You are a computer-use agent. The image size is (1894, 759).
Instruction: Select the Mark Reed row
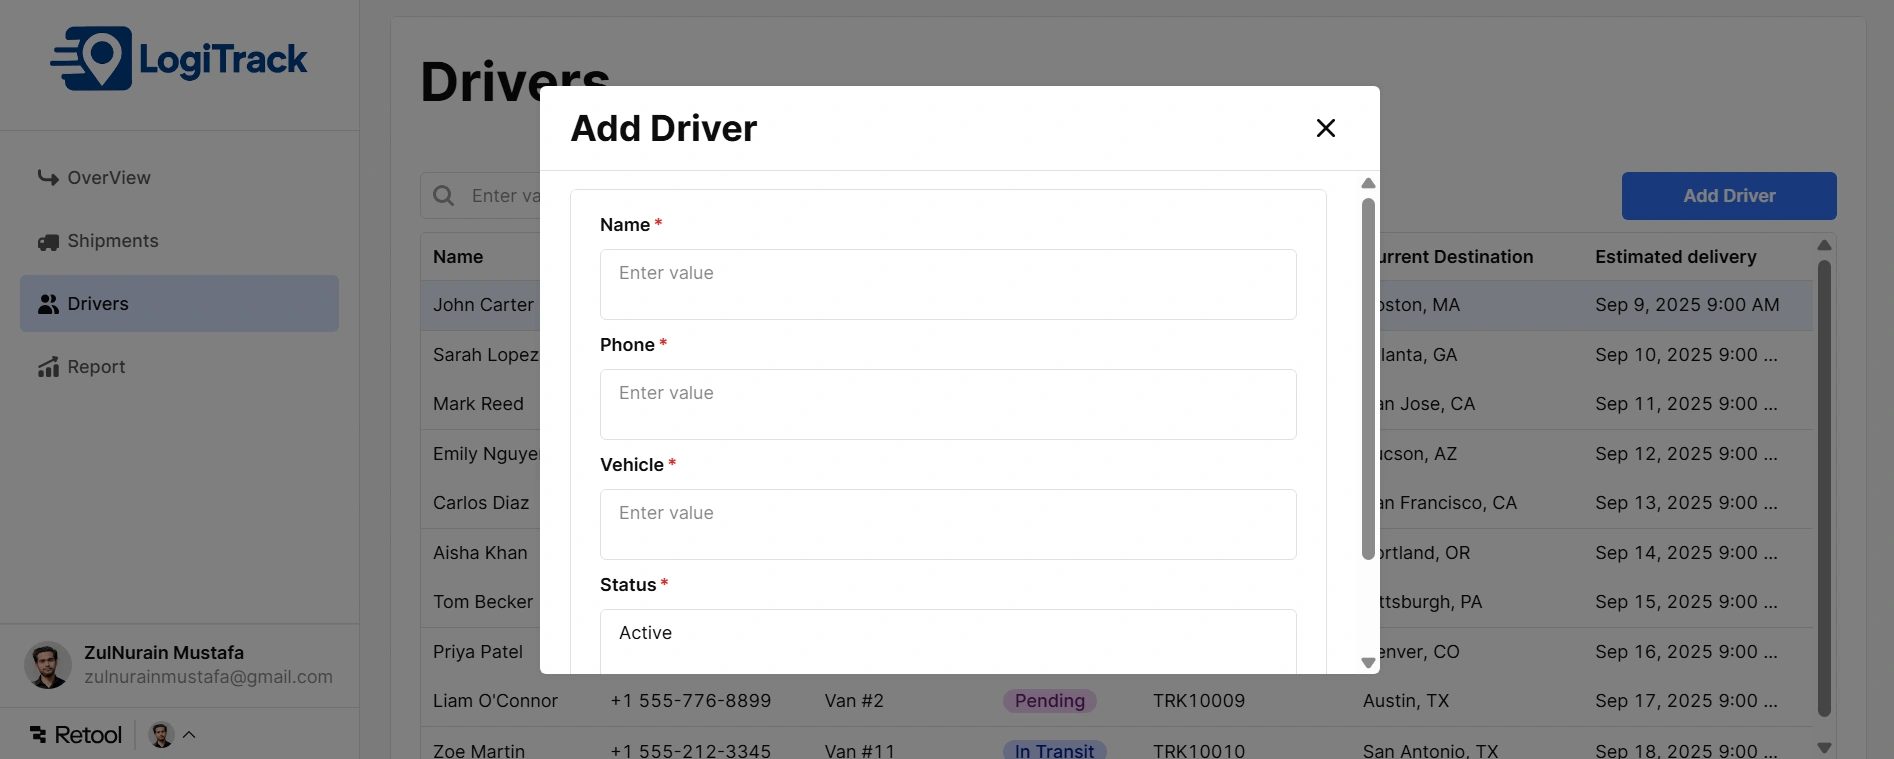tap(478, 404)
